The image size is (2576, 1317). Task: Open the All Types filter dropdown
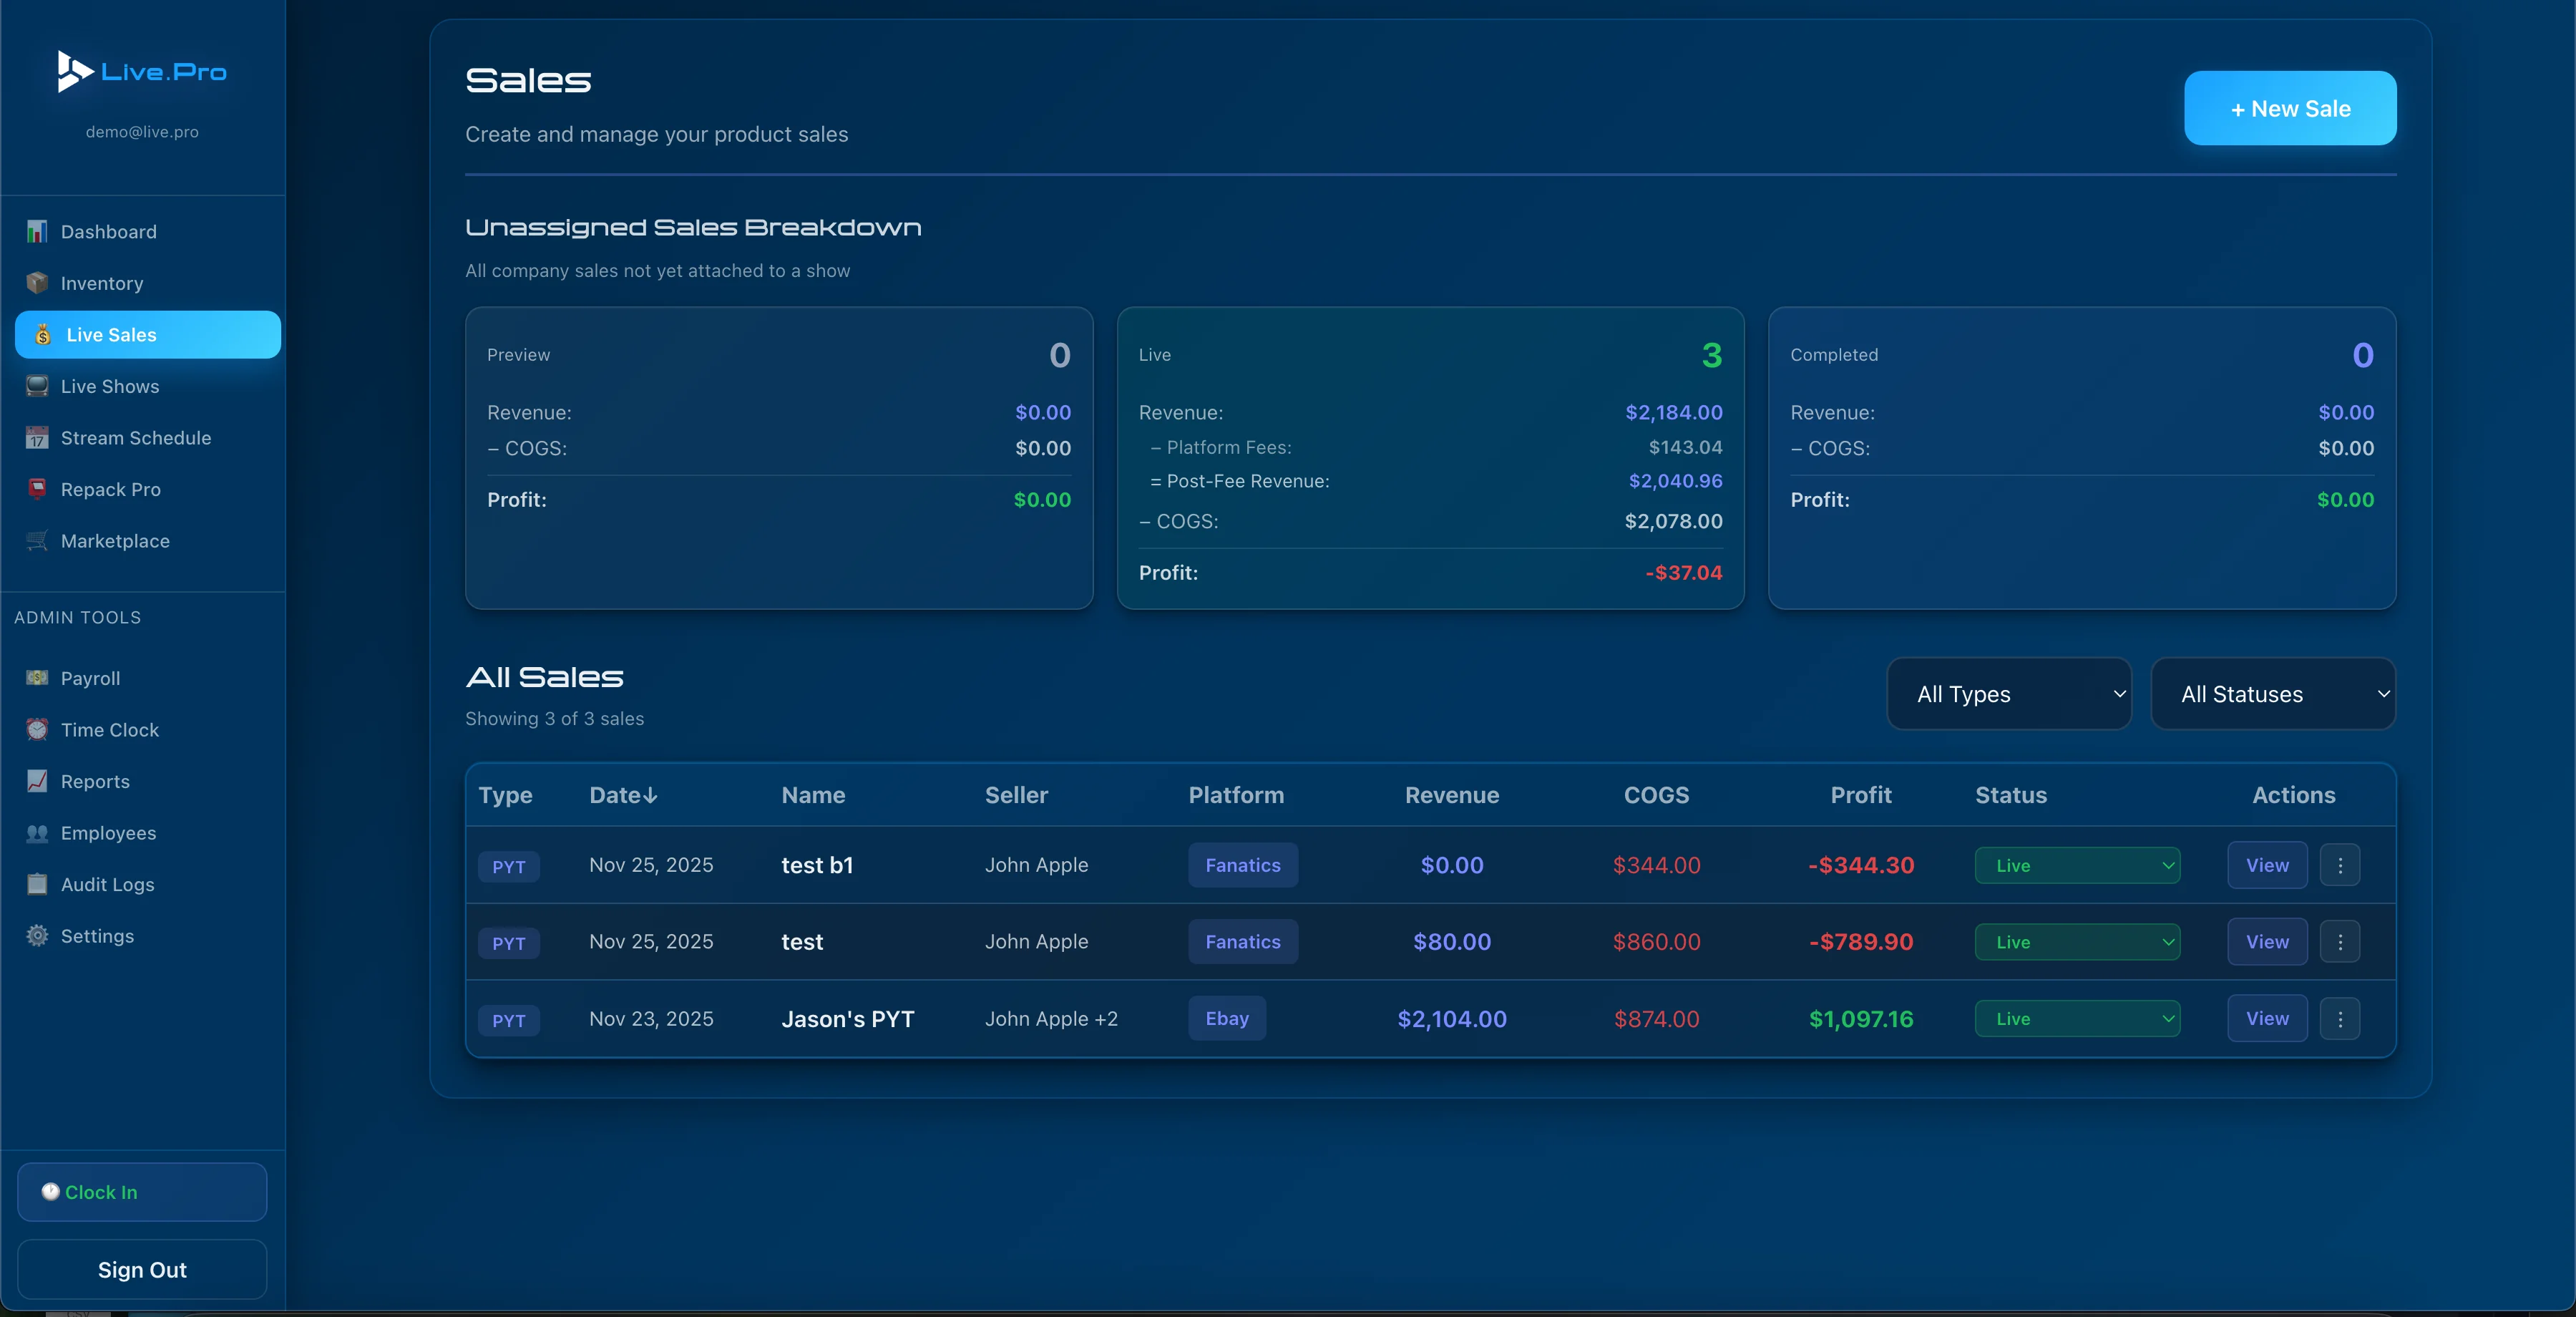click(x=2009, y=694)
